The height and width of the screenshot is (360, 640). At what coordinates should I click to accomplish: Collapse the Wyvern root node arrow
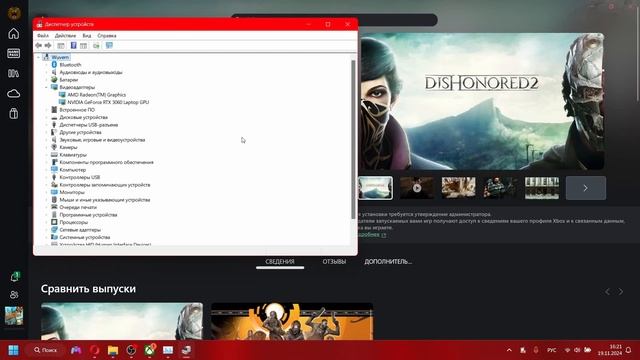coord(39,58)
